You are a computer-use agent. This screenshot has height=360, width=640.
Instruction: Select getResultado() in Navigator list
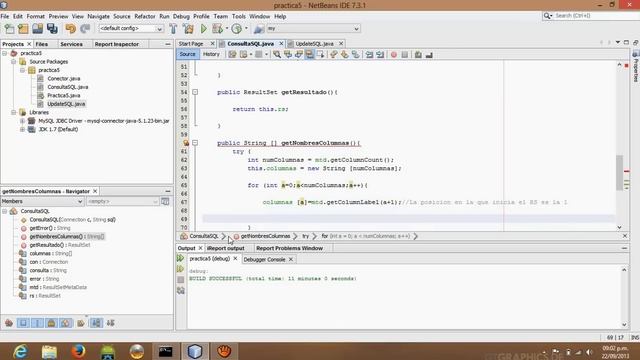pos(60,245)
